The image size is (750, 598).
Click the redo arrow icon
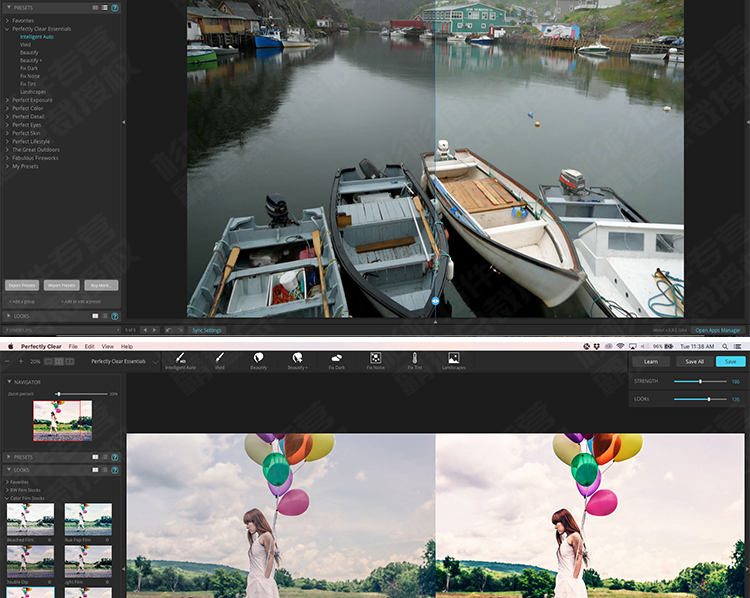(180, 330)
